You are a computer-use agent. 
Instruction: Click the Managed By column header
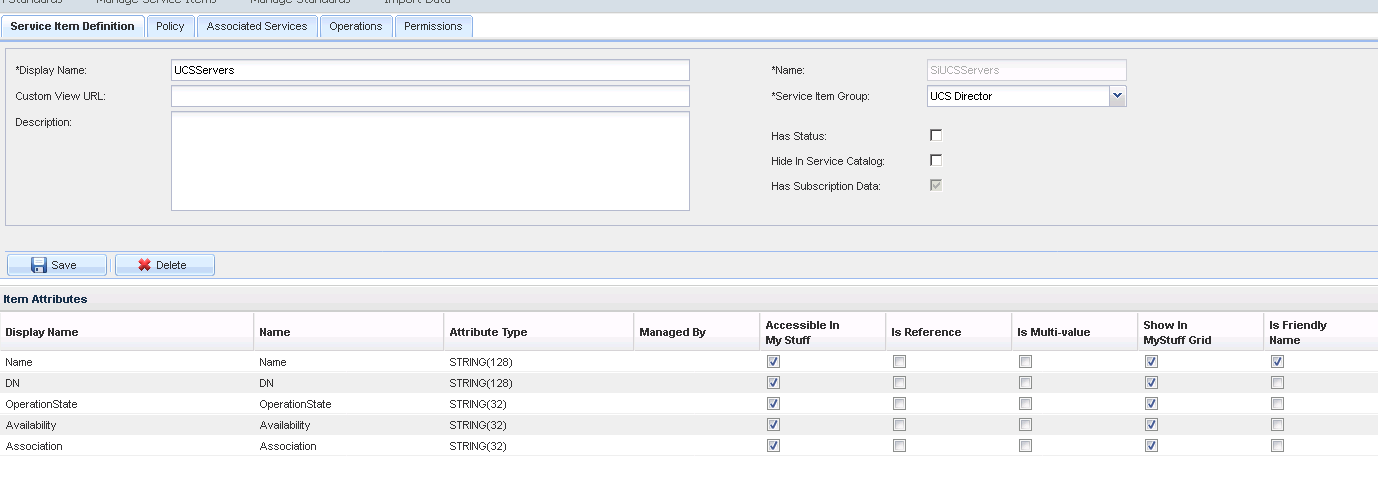[696, 332]
